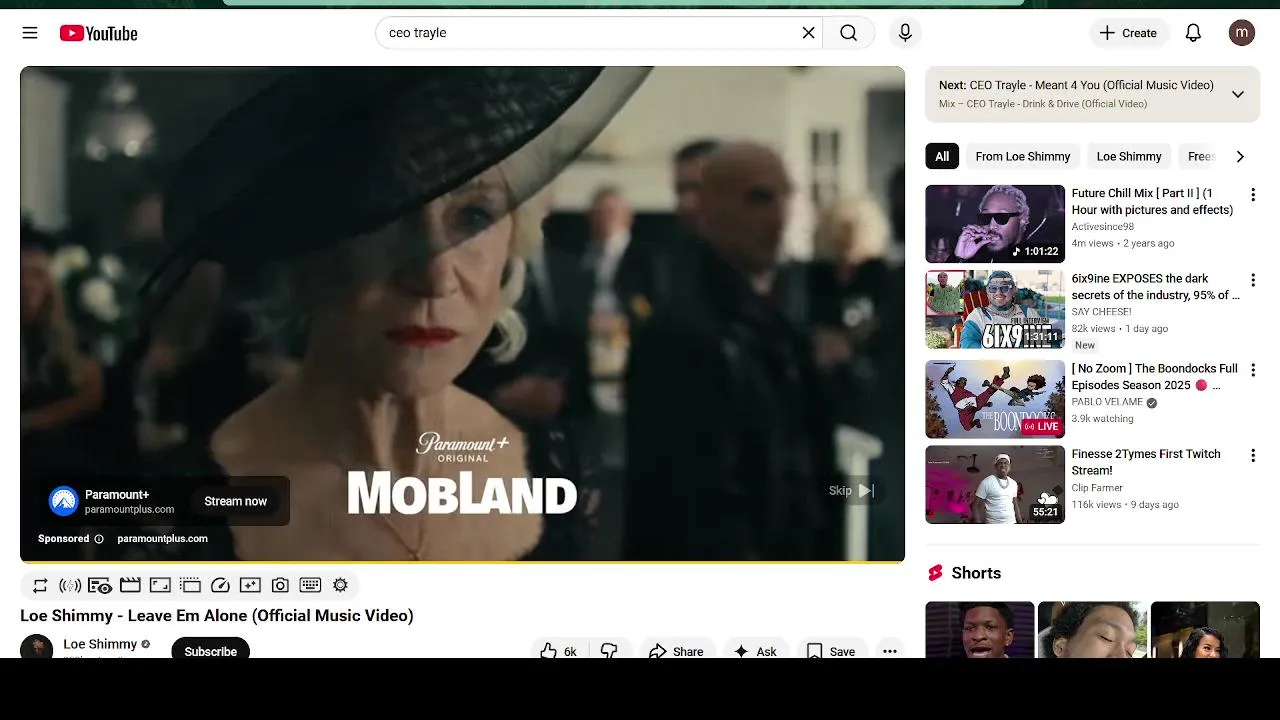Open the notifications bell
Viewport: 1280px width, 720px height.
[x=1193, y=33]
